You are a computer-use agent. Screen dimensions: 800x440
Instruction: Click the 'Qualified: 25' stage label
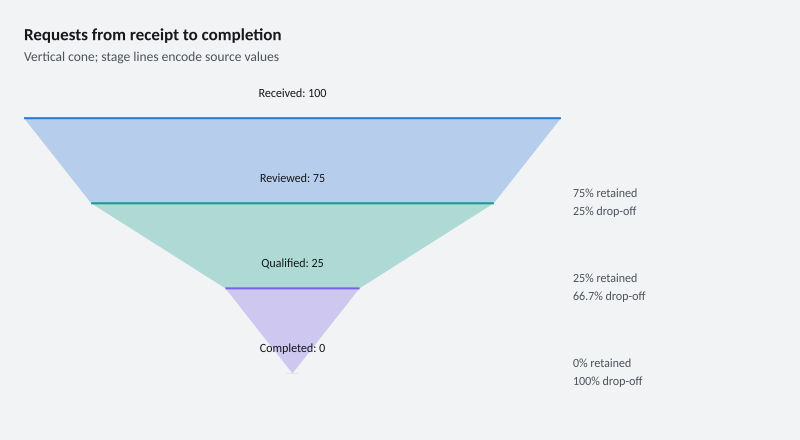[292, 263]
